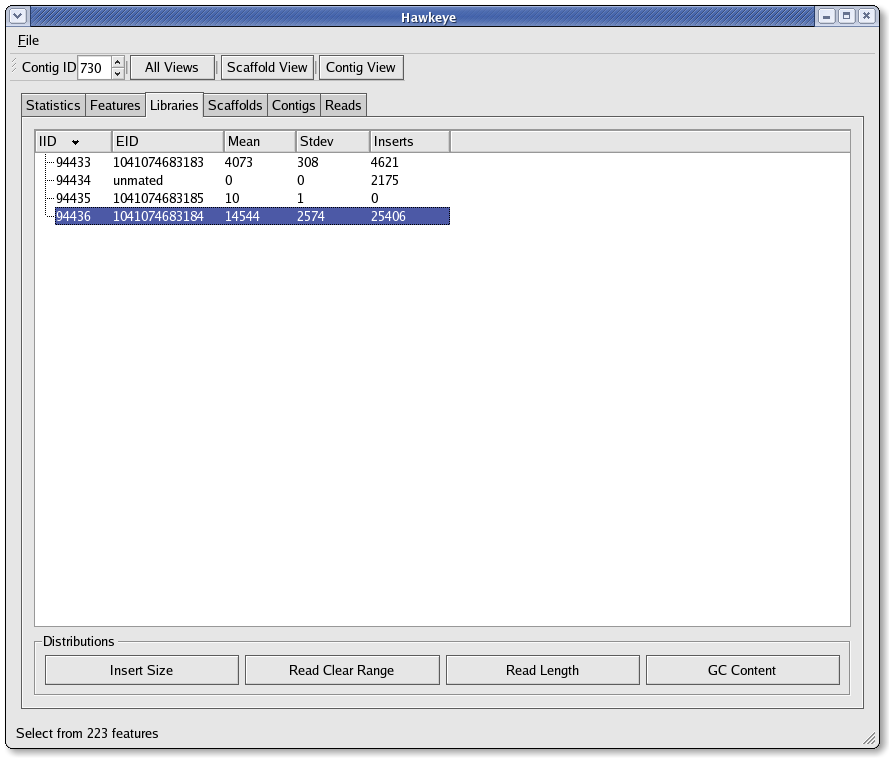Switch to the Features tab
This screenshot has width=889, height=758.
coord(115,105)
